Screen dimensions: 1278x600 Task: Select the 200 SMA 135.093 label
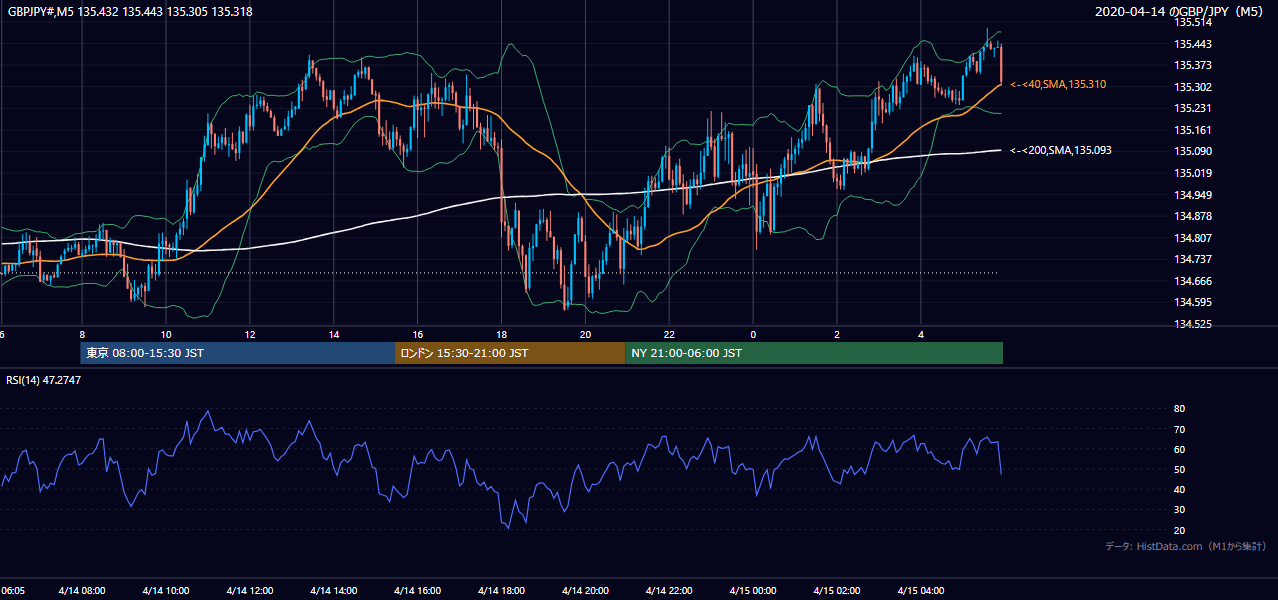click(1061, 150)
